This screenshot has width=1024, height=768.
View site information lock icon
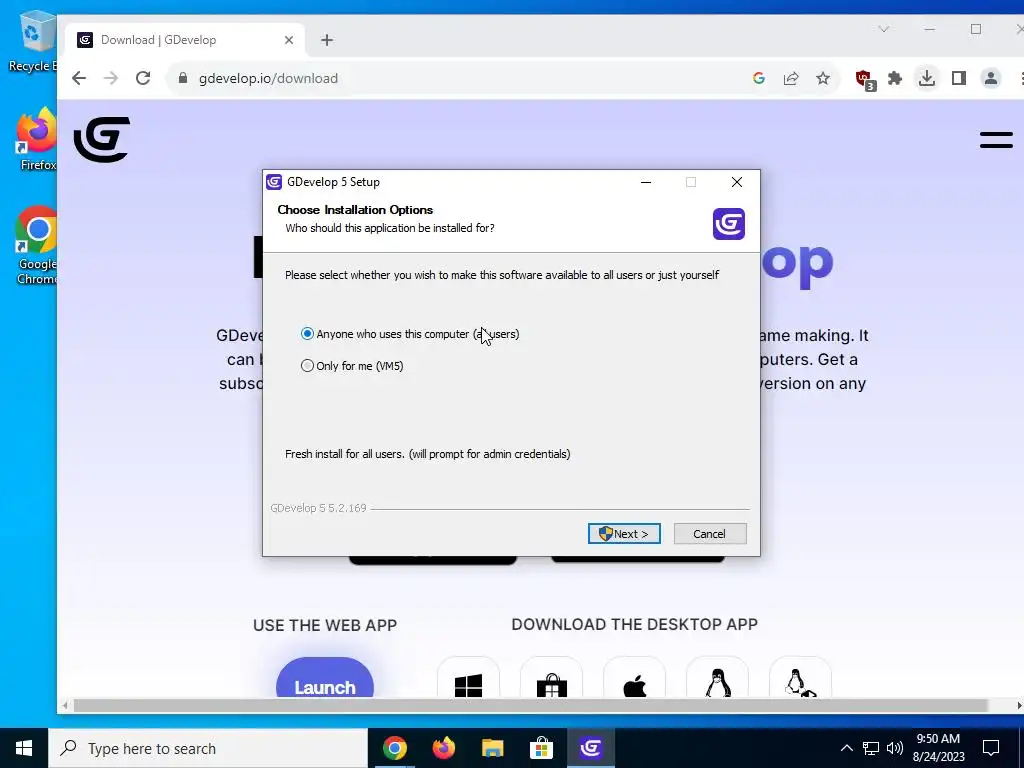(184, 78)
